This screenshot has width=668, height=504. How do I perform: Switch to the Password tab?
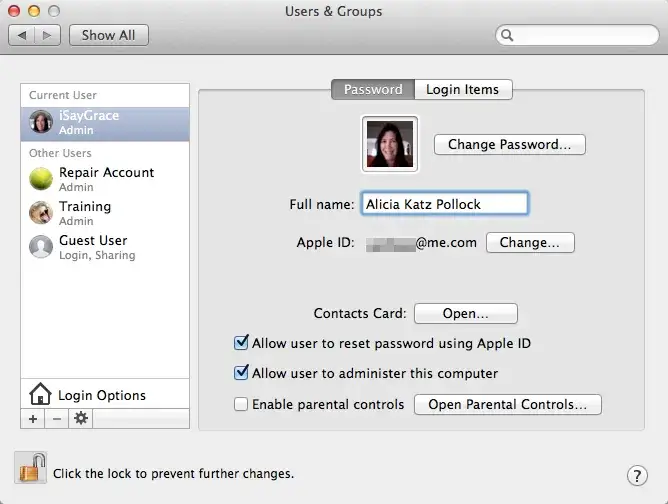(x=373, y=89)
